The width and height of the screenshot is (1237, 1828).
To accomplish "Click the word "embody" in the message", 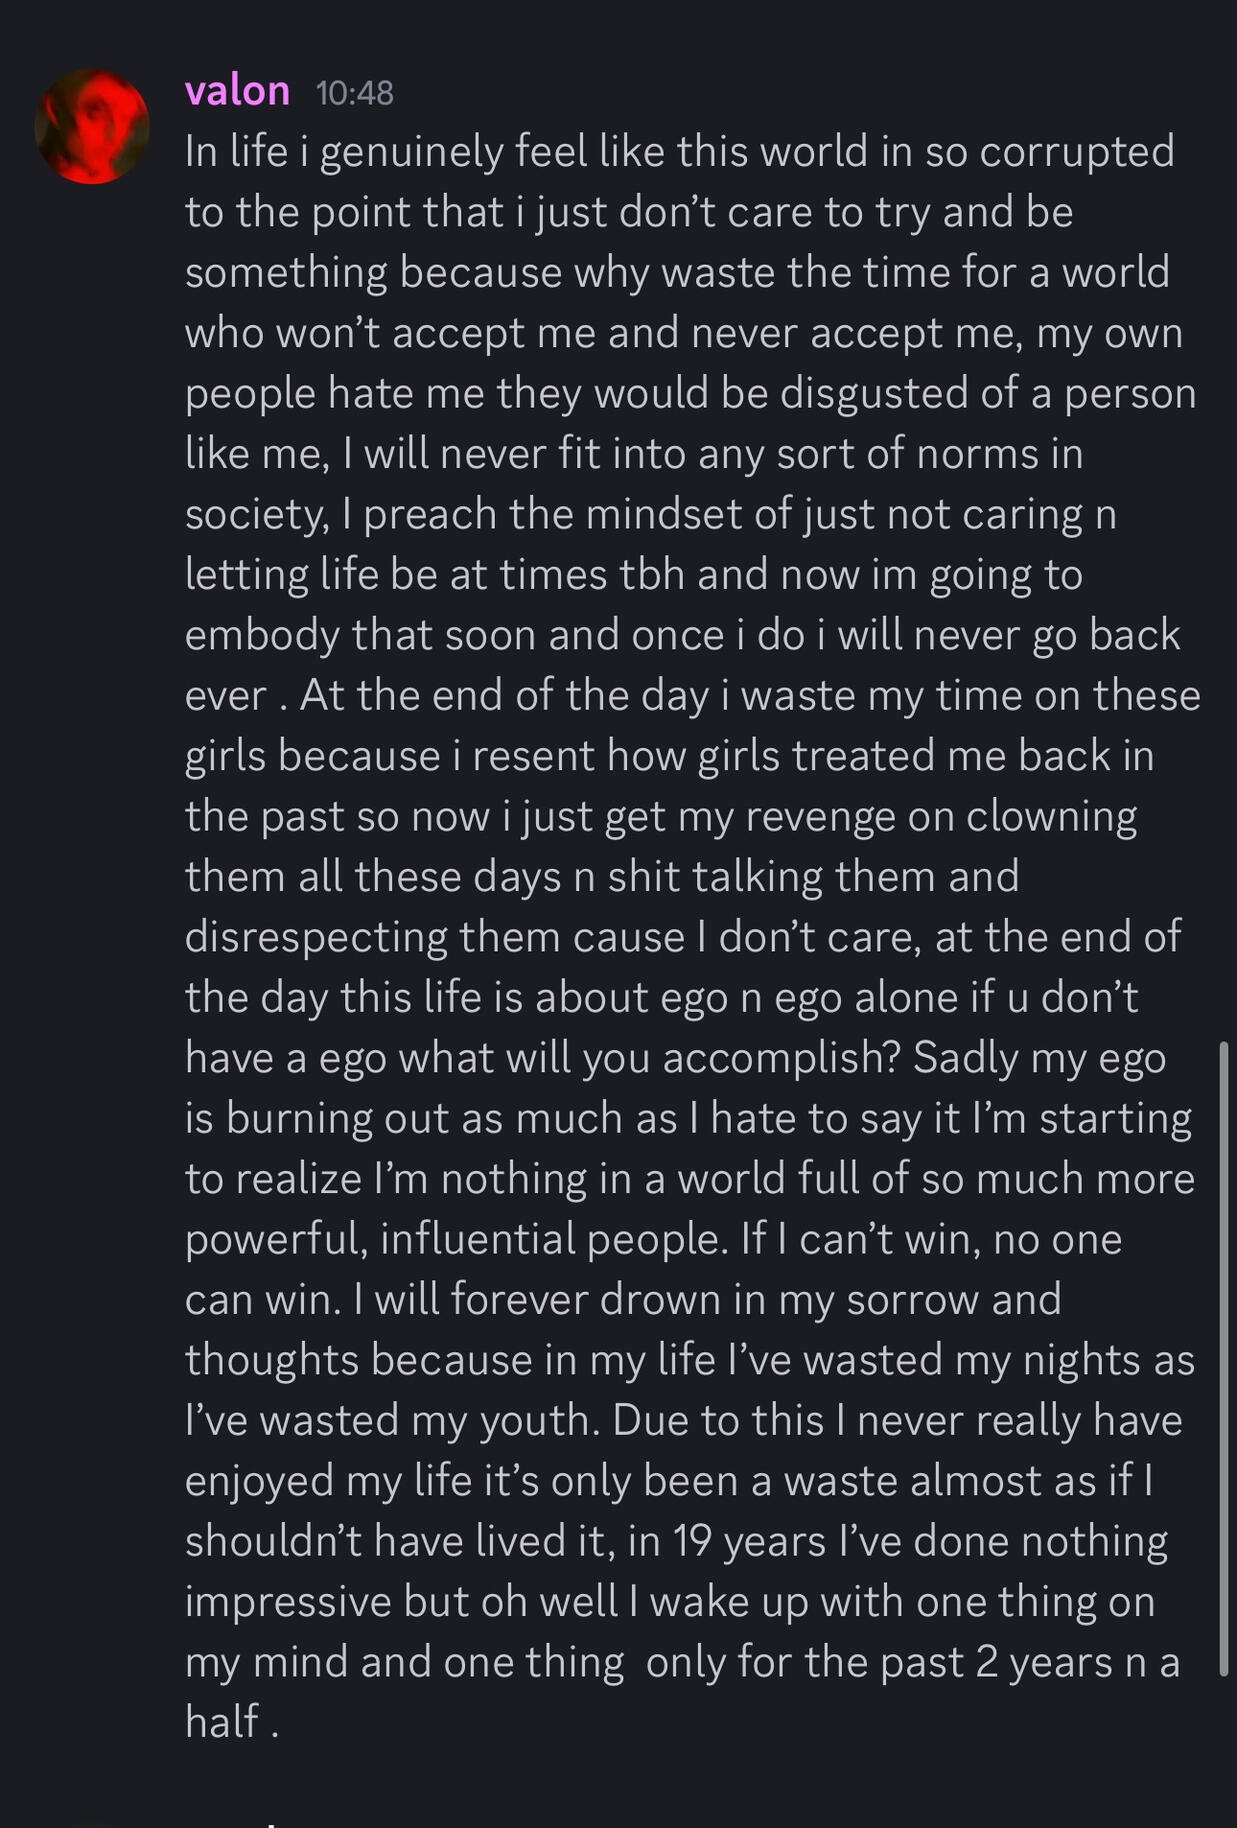I will coord(262,636).
